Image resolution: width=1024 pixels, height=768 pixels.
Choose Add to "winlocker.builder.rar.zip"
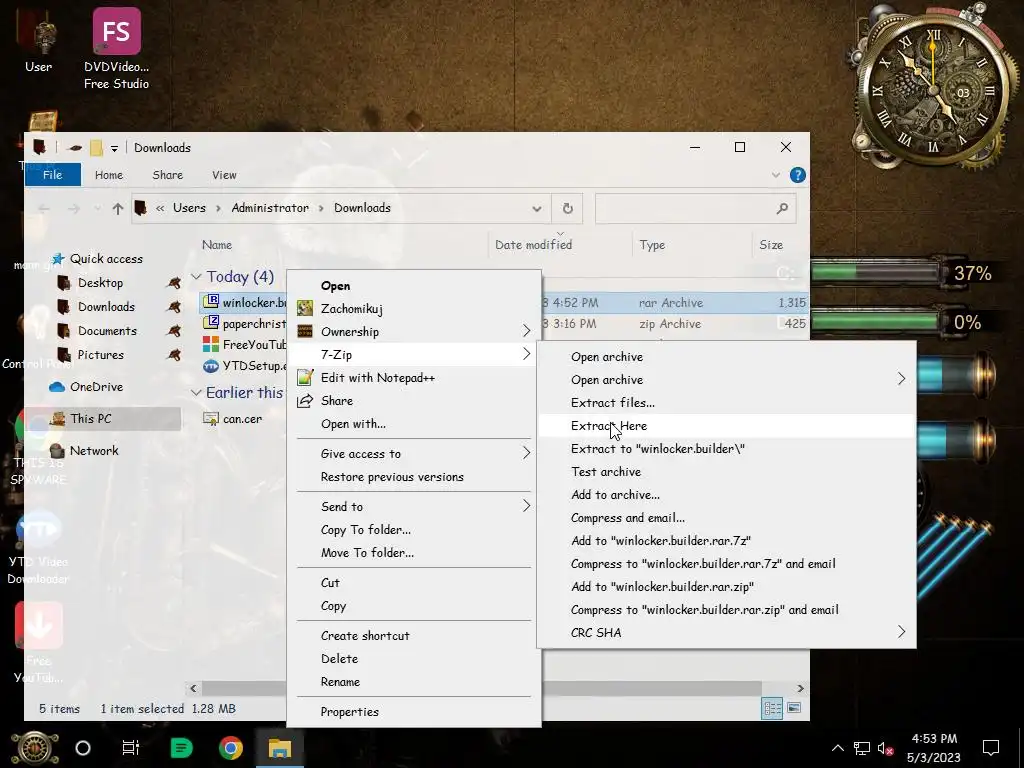point(726,586)
